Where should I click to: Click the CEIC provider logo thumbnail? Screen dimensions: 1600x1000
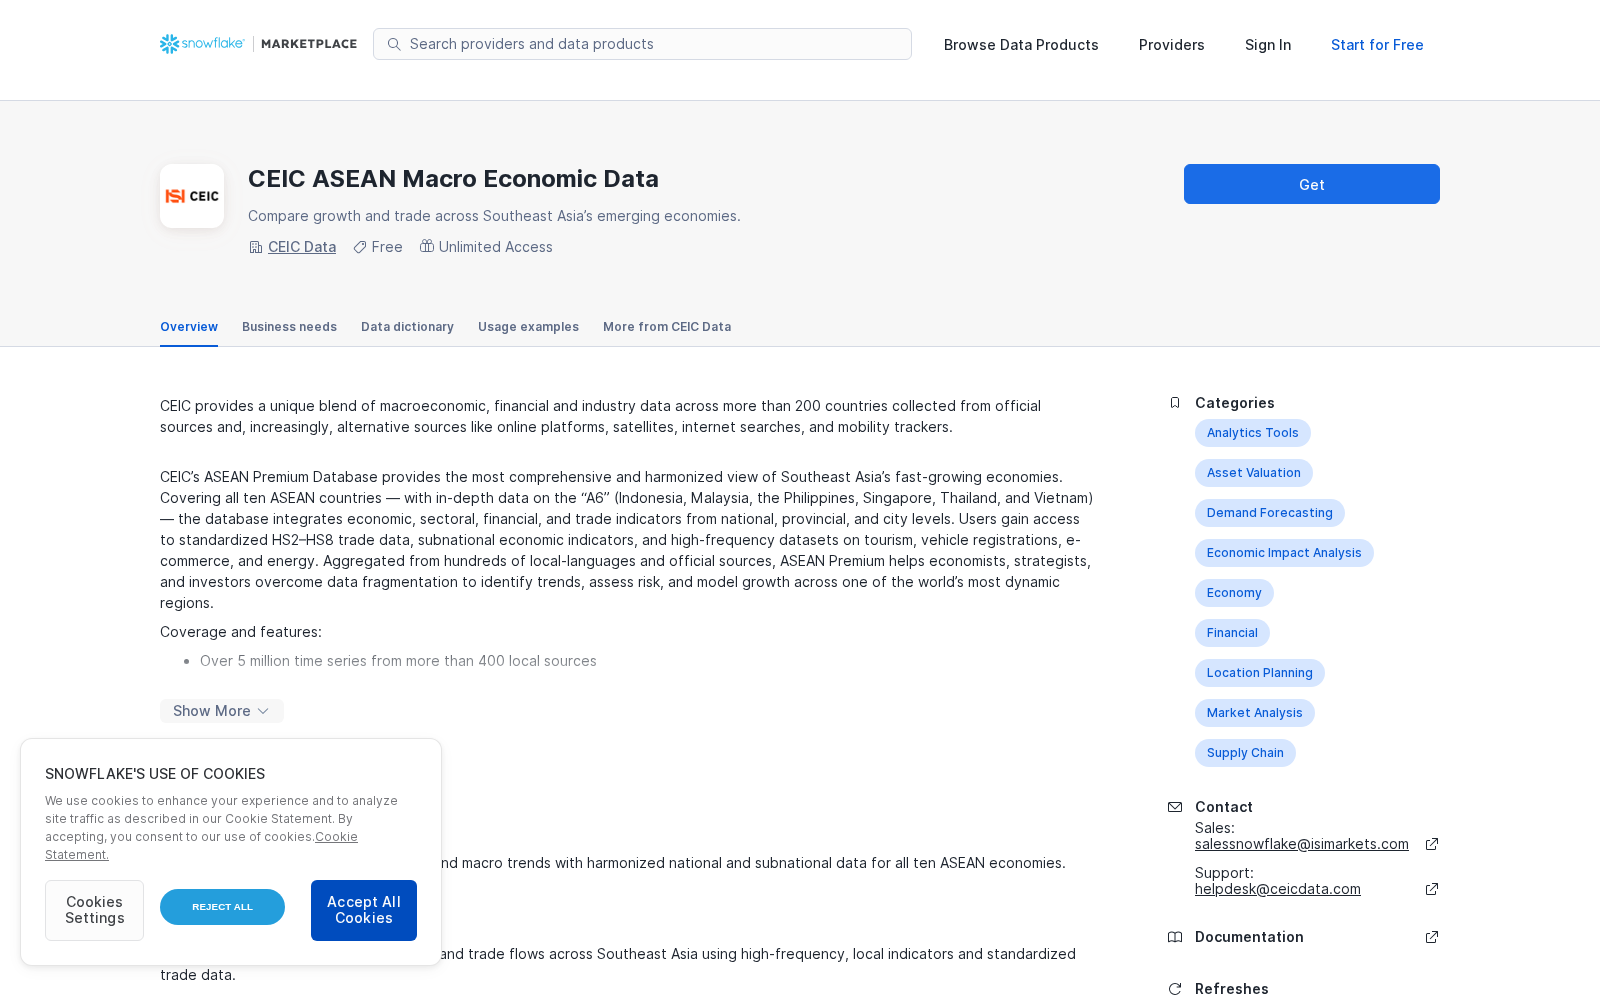[x=192, y=196]
